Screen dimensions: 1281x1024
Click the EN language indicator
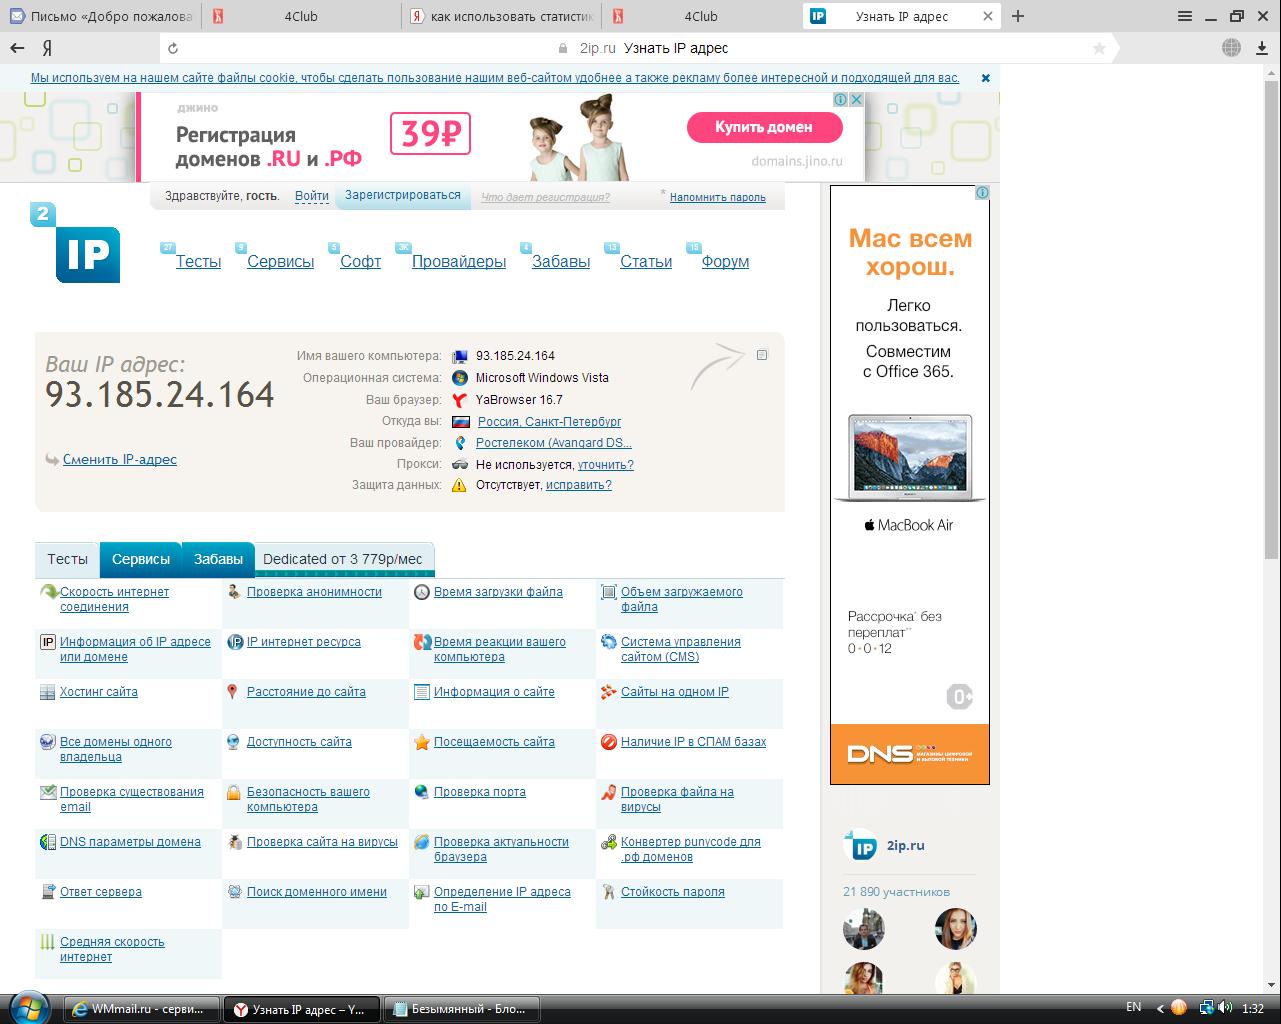[1134, 1007]
